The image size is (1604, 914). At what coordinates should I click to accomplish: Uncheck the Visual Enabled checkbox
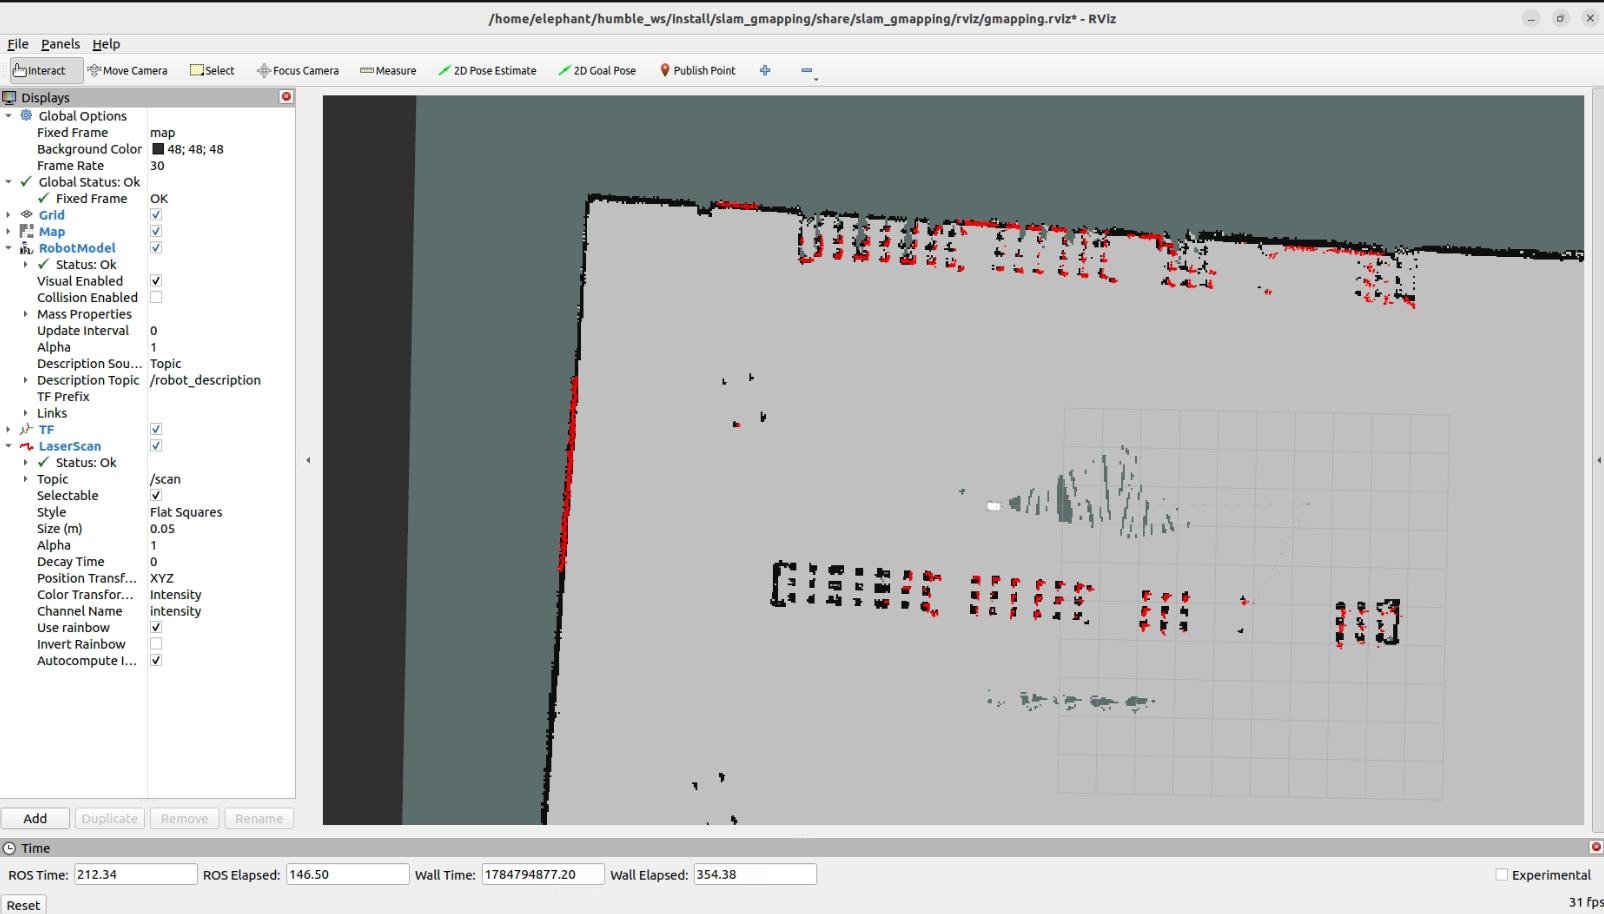point(156,281)
